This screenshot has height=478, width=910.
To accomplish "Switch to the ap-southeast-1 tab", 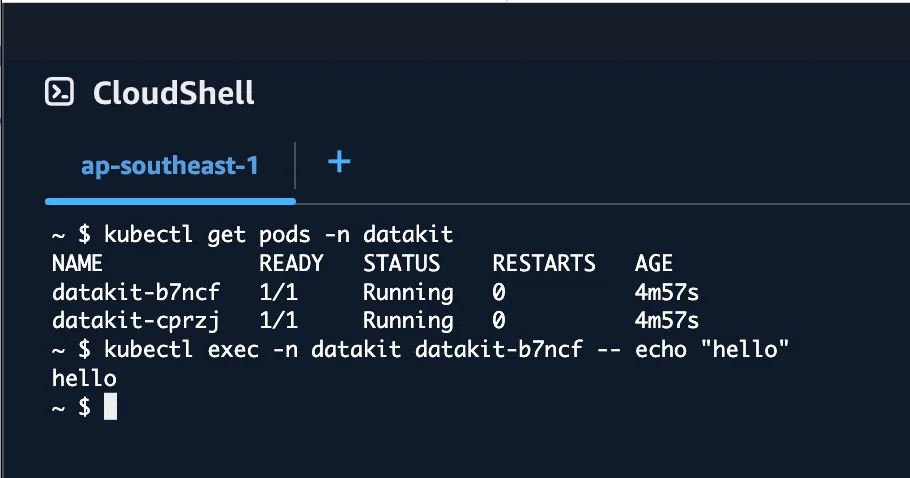I will [170, 165].
